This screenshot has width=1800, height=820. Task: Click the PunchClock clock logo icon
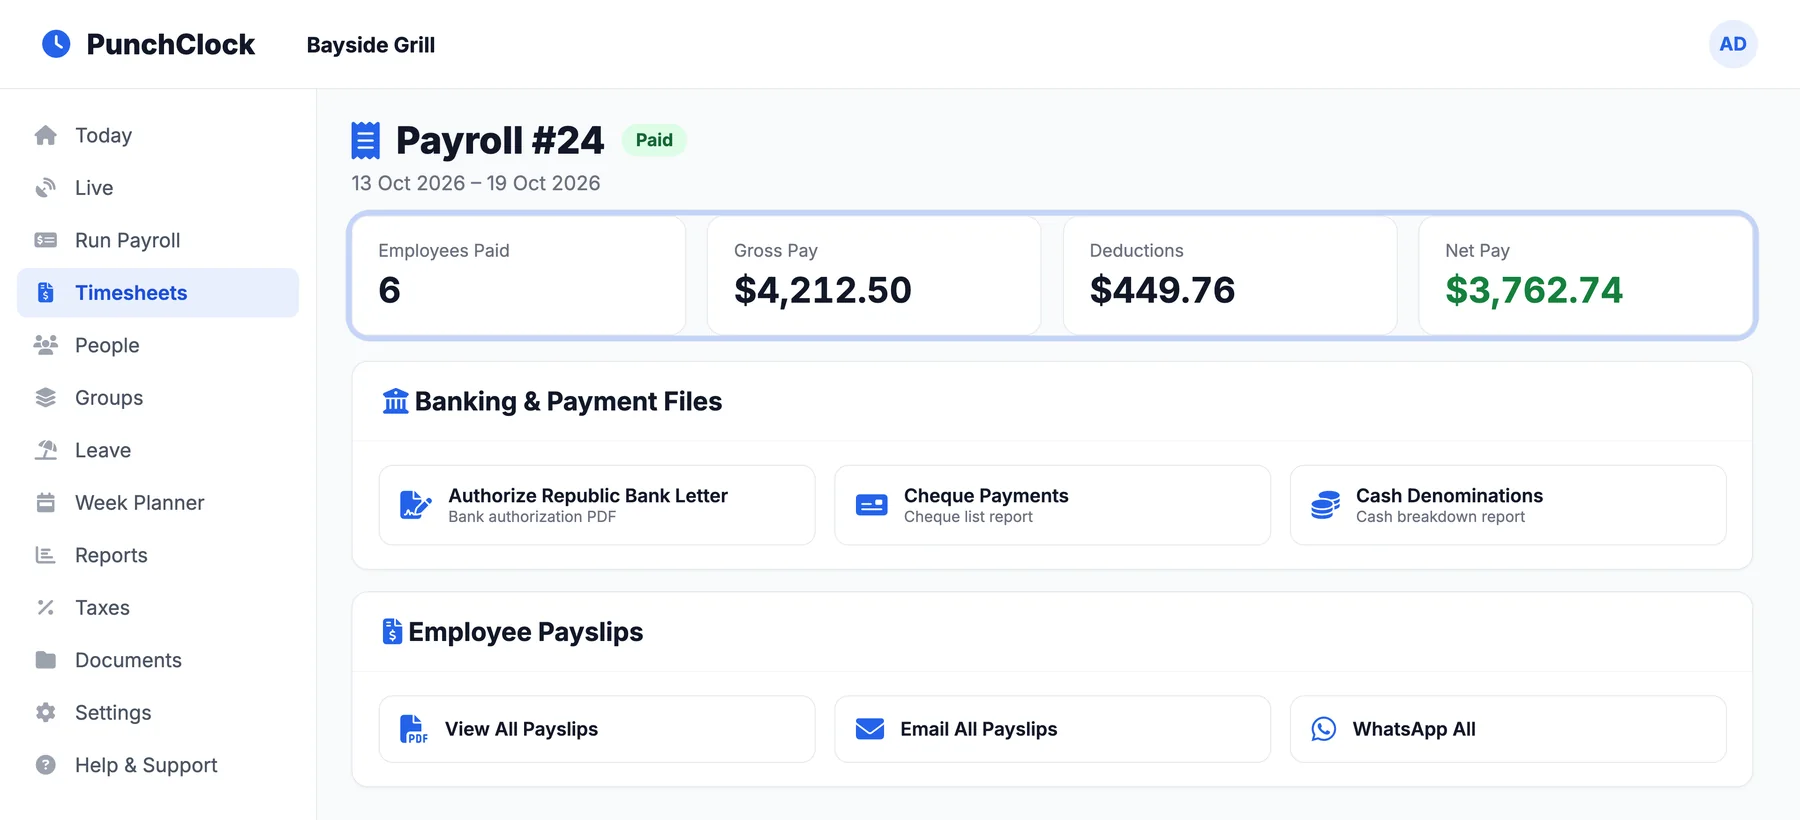click(56, 44)
